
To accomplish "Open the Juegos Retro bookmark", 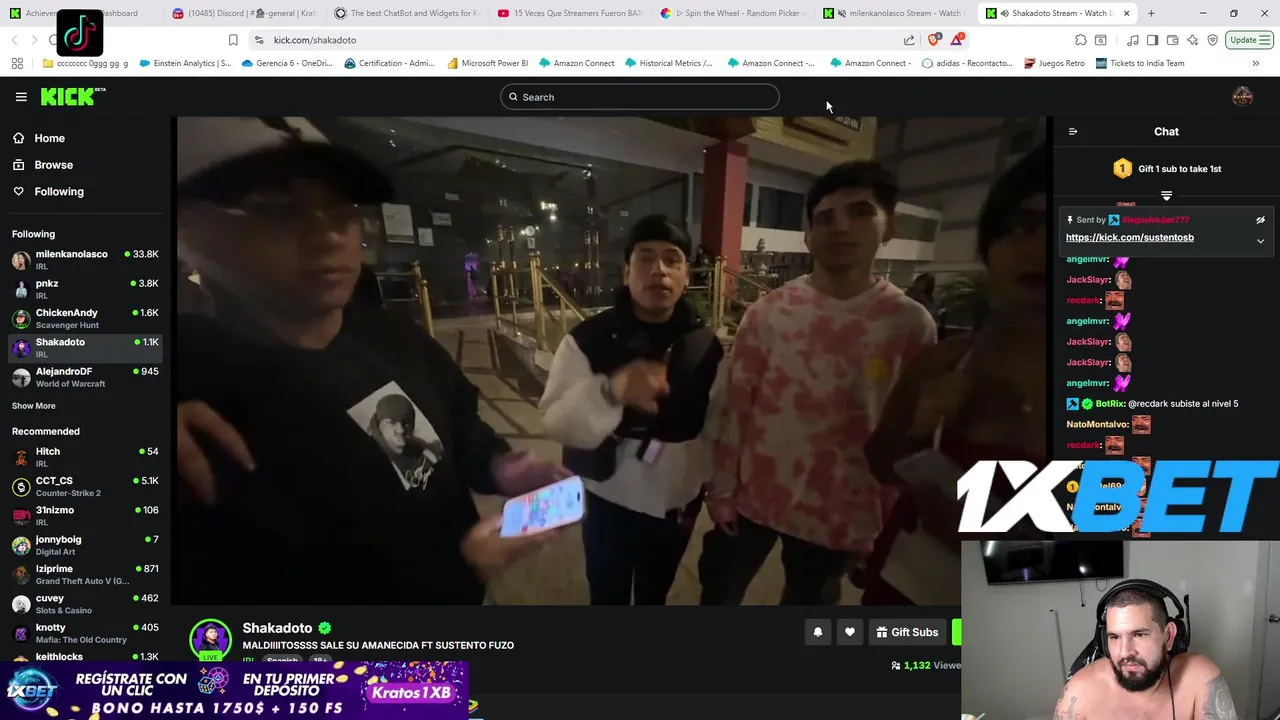I will tap(1054, 63).
